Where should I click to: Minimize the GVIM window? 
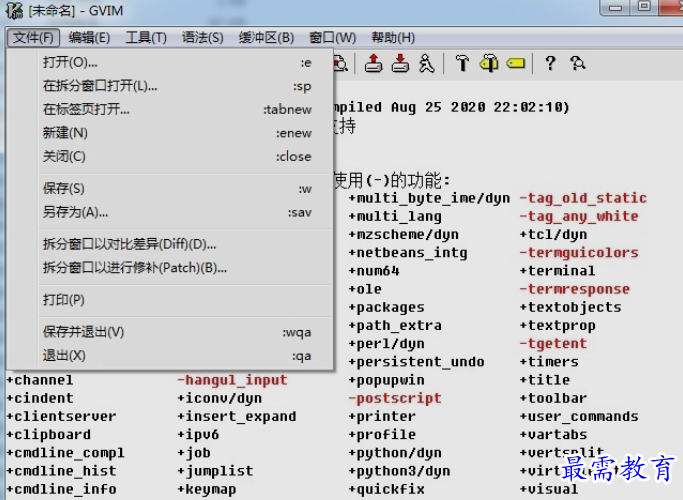click(x=615, y=7)
